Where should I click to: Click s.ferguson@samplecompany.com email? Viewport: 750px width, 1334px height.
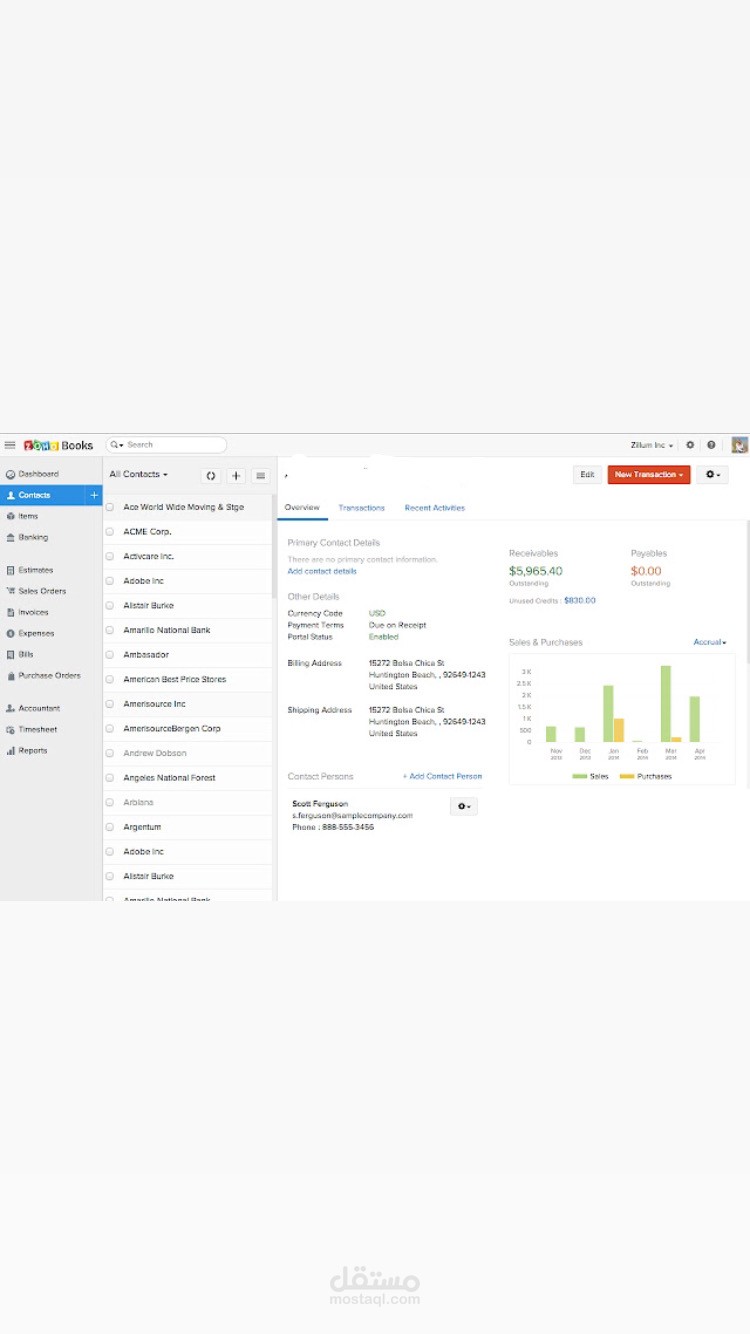352,815
